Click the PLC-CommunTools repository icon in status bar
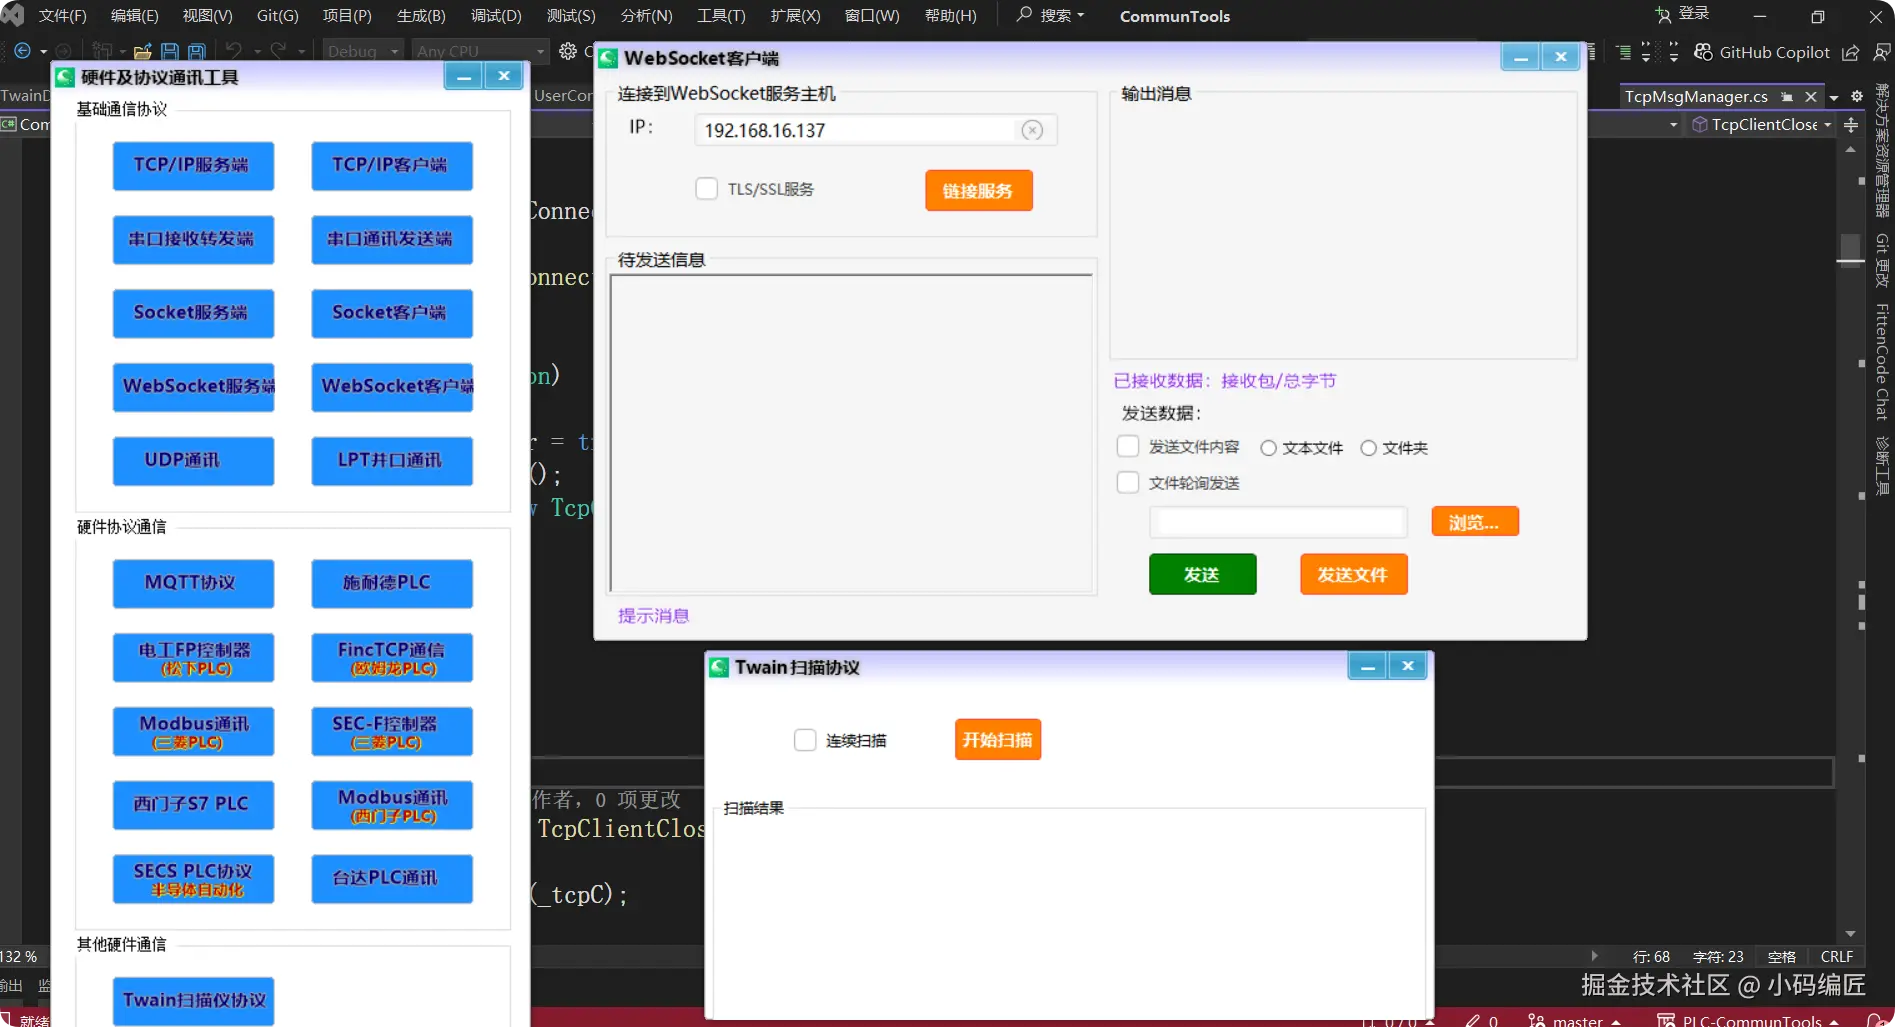 (1666, 1020)
